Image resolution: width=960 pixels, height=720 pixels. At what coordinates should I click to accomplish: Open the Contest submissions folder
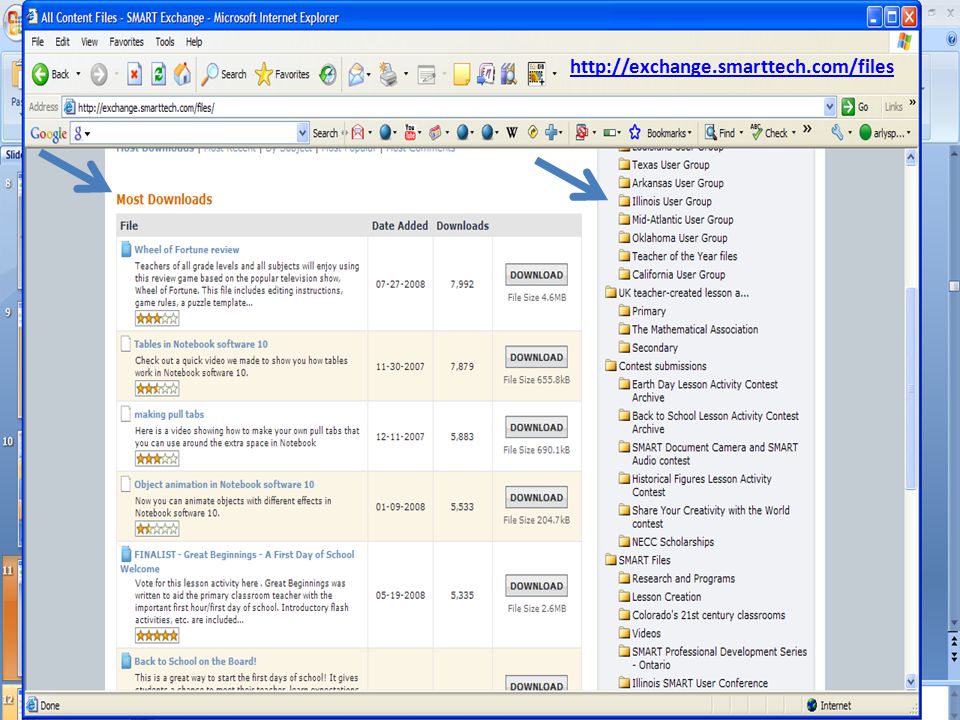[x=655, y=366]
